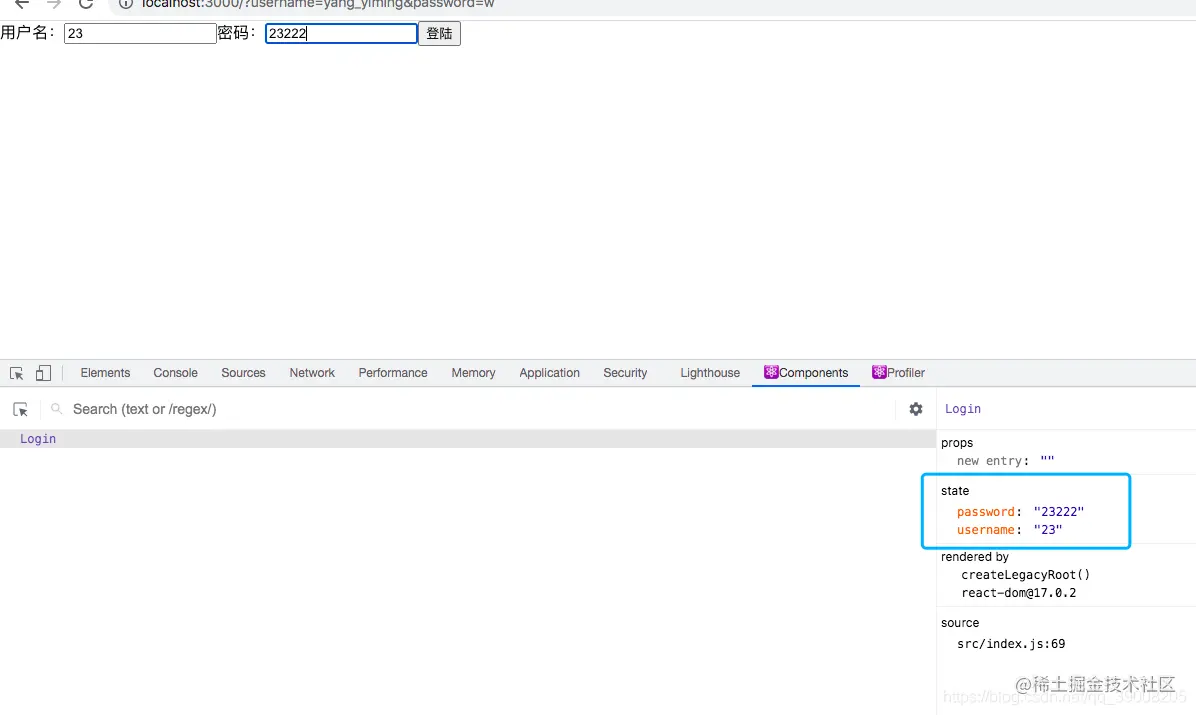Edit the password state value "23222"
The image size is (1196, 715).
click(x=1059, y=512)
